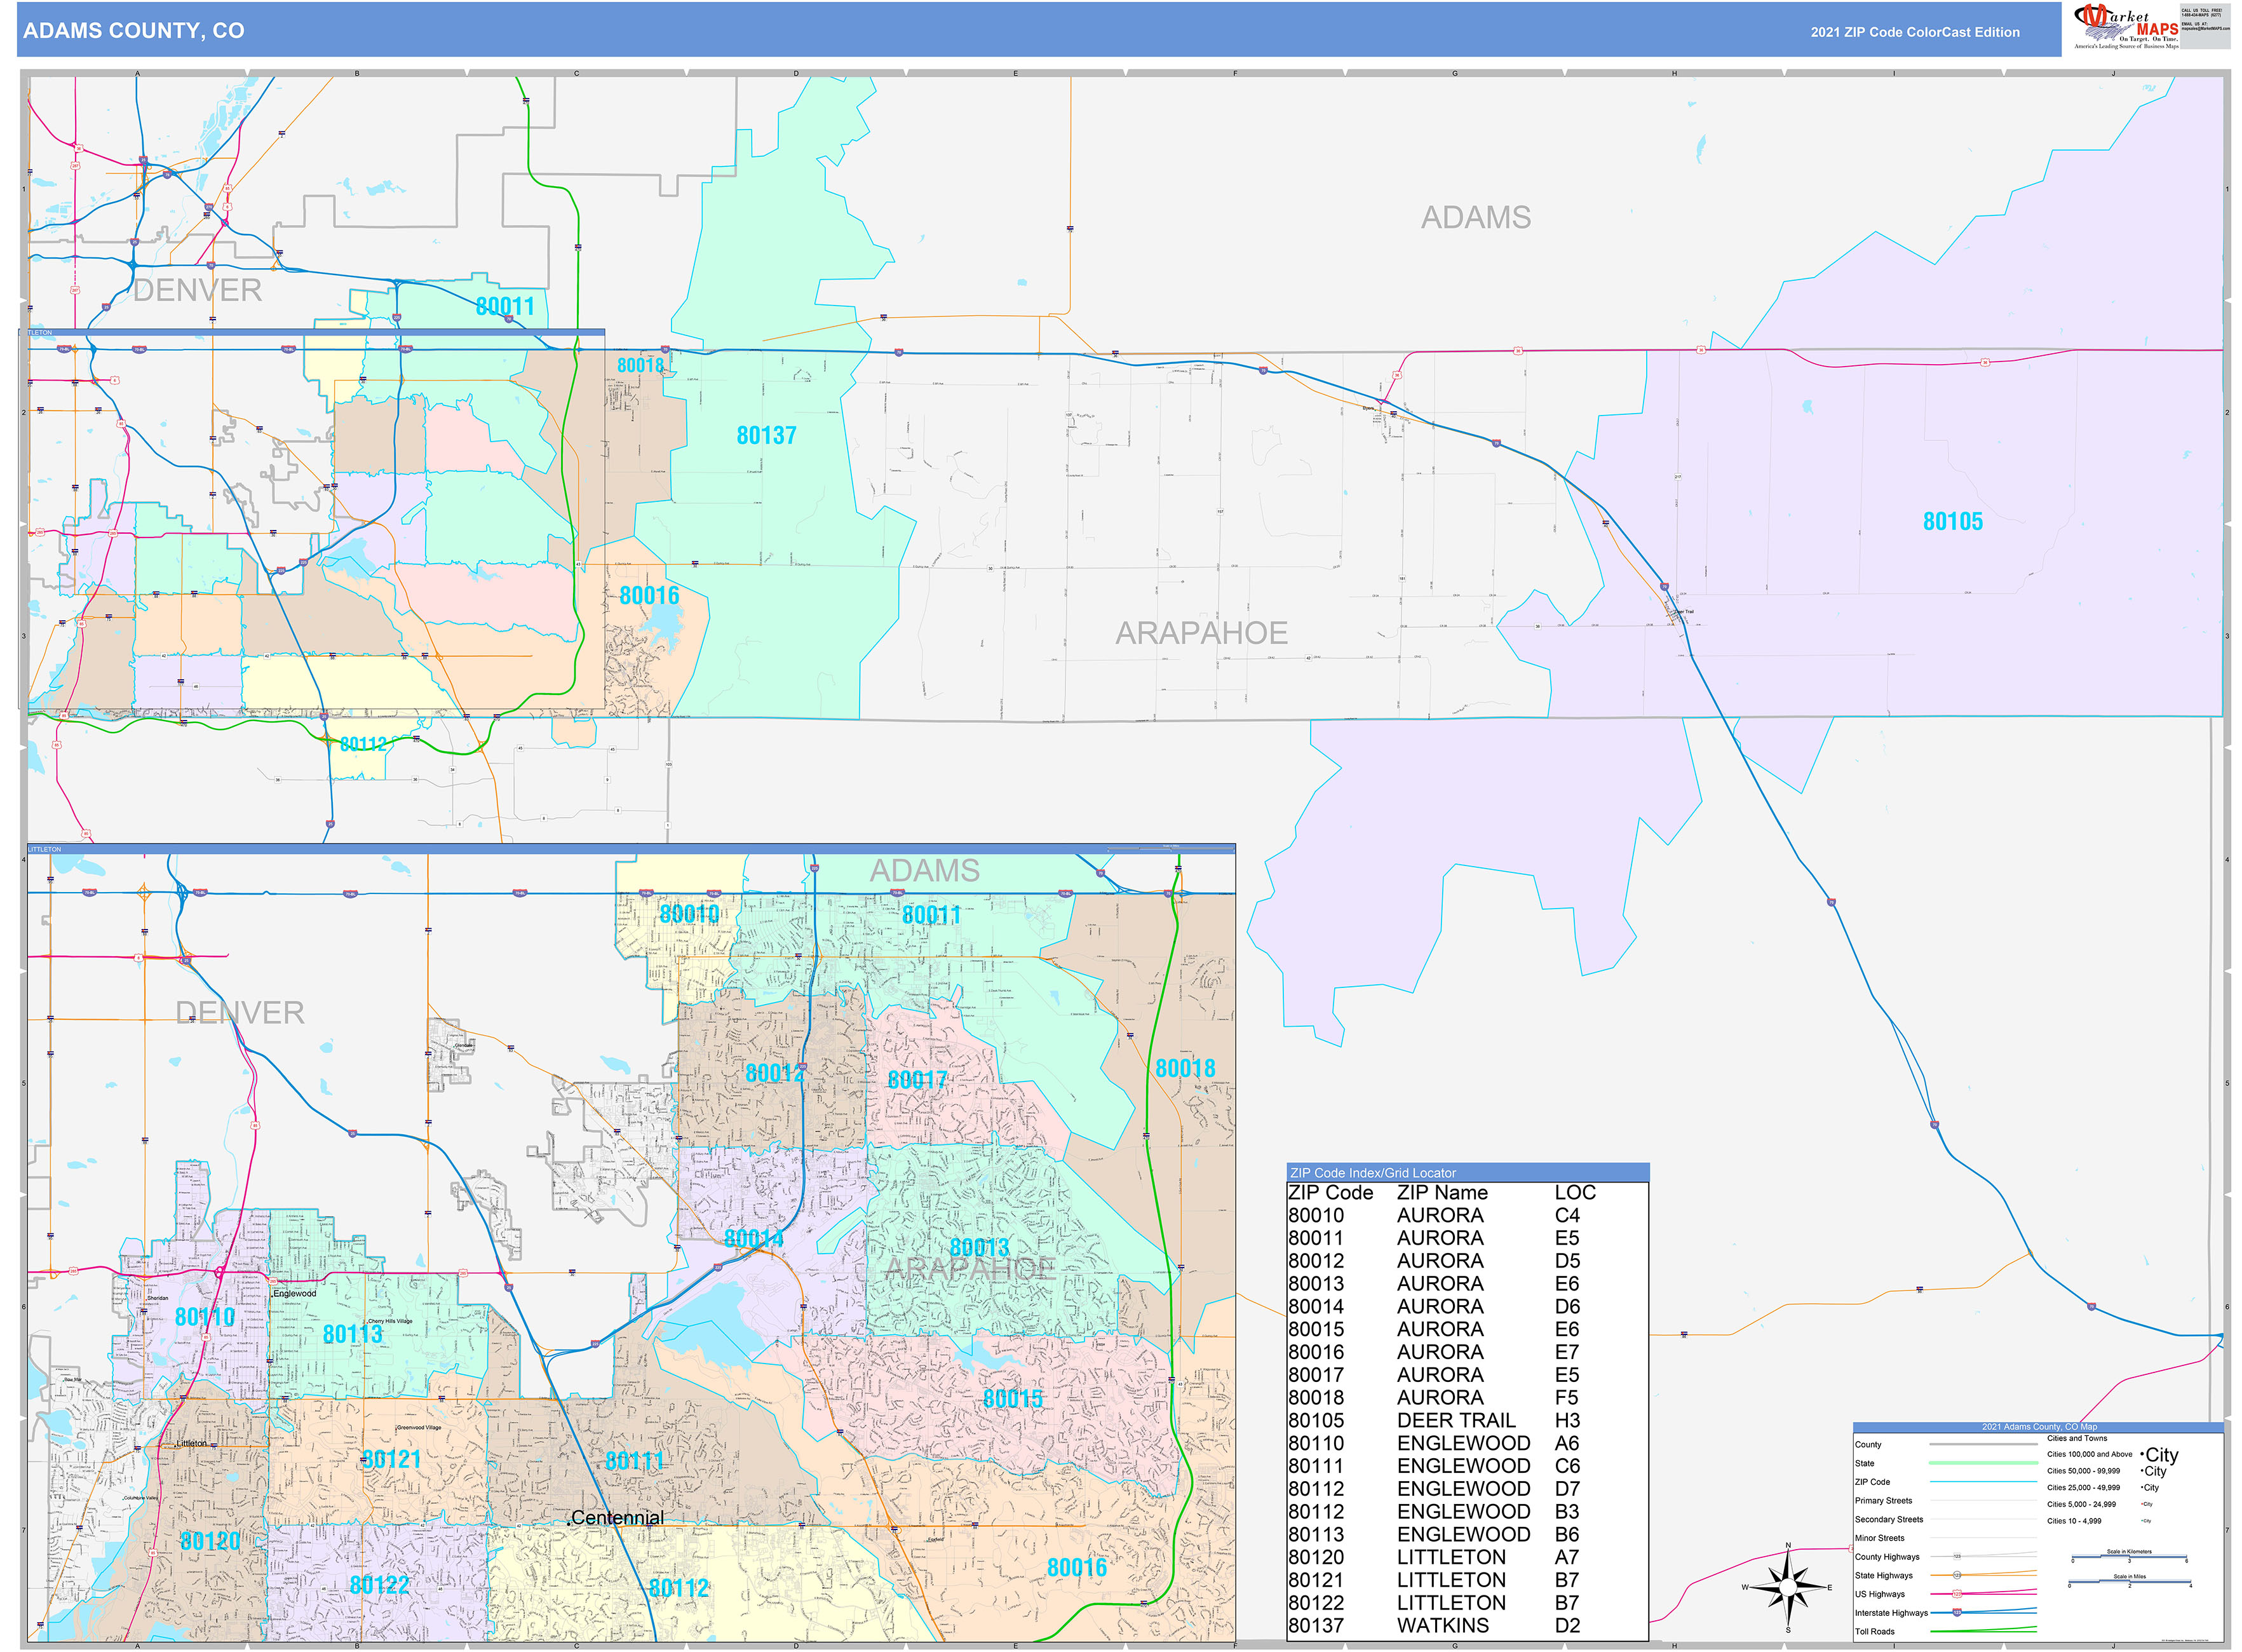Select the 80111 ENGLEWOOD C6 index row

(x=1467, y=1466)
